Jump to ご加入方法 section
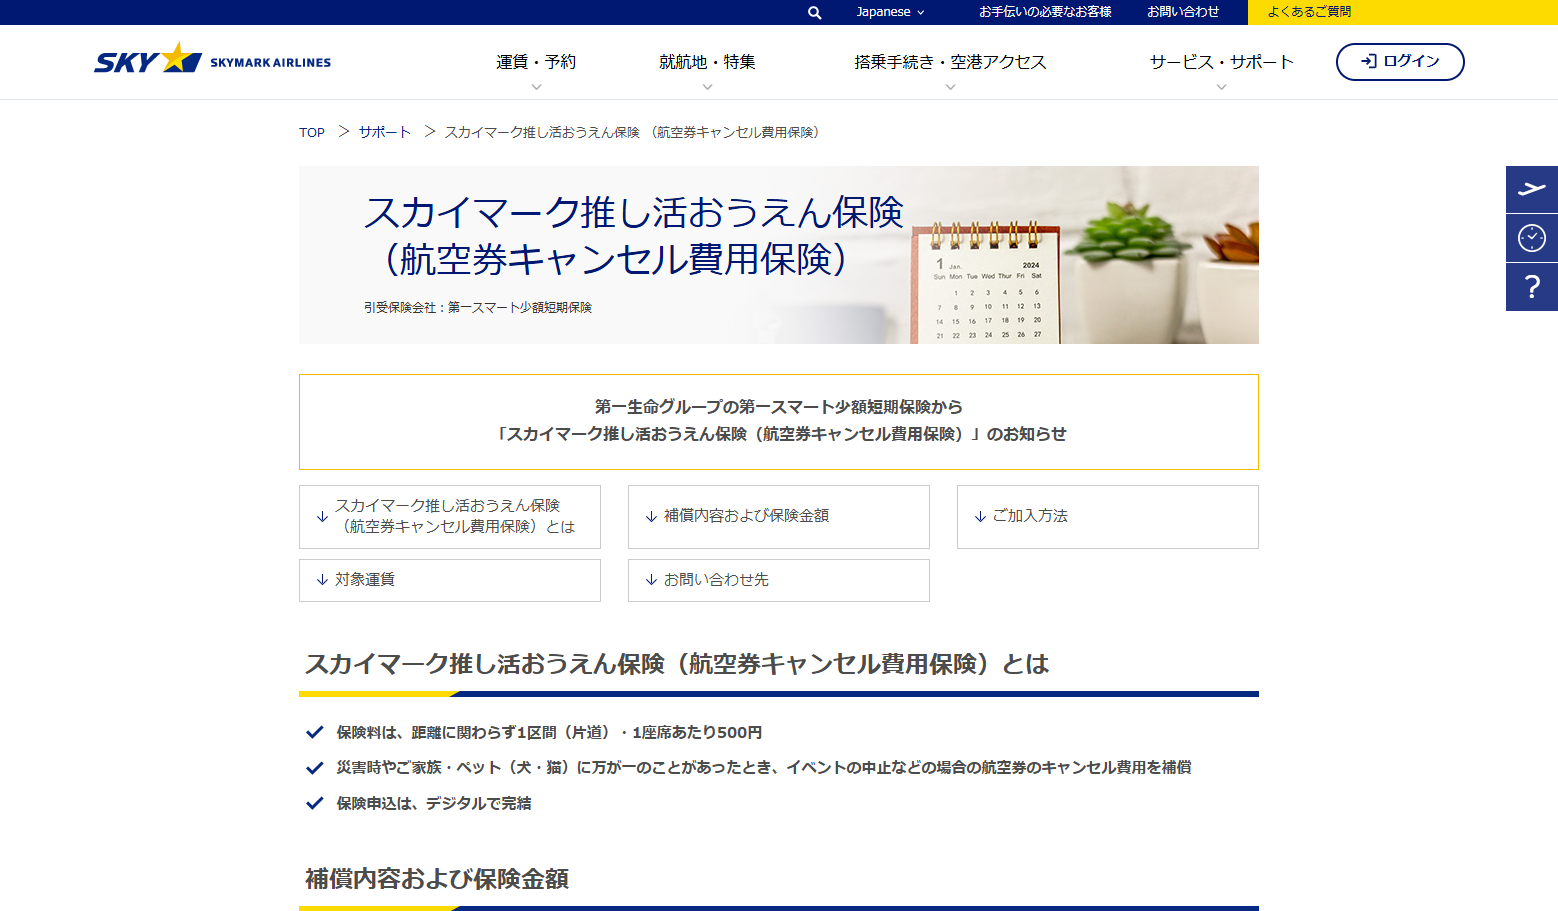Screen dimensions: 1558x911 coord(1107,516)
